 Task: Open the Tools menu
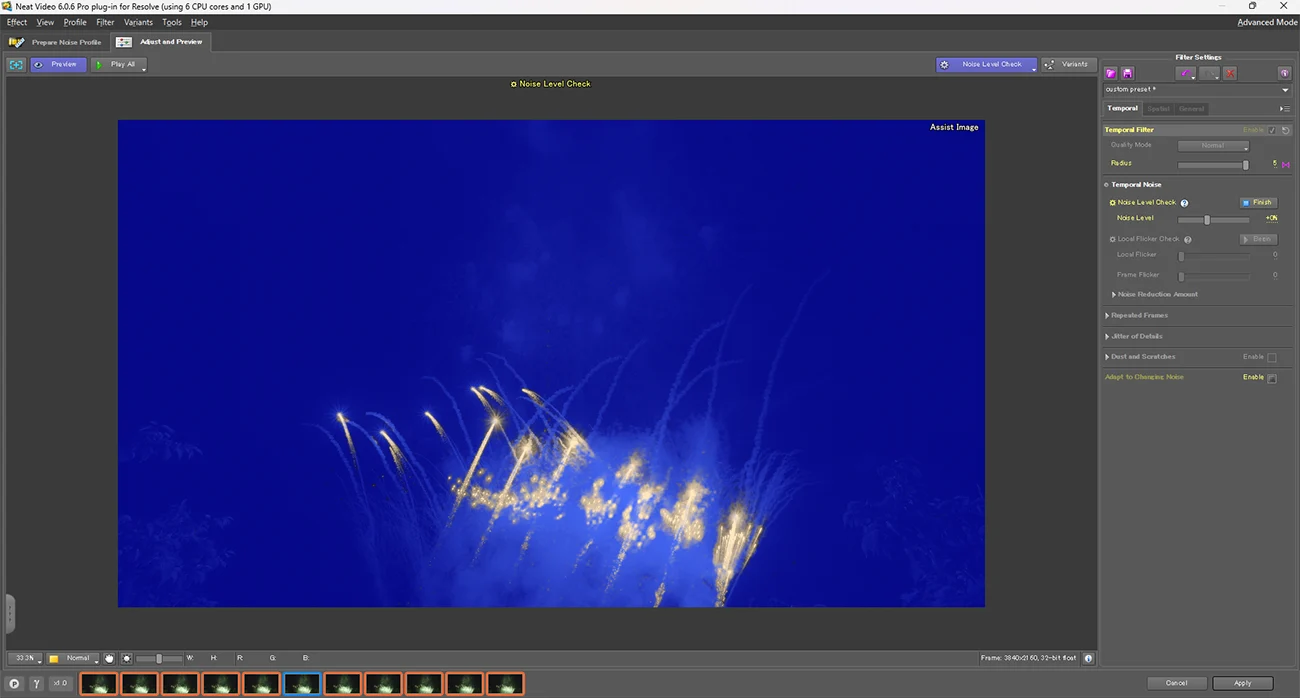tap(172, 22)
